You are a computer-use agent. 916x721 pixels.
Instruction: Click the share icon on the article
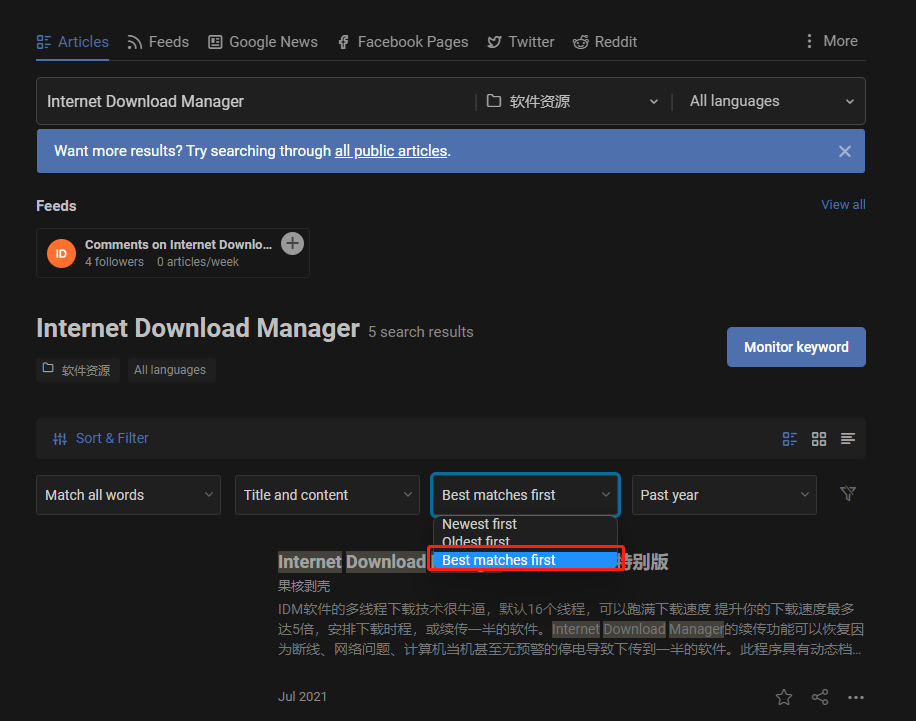[x=820, y=697]
